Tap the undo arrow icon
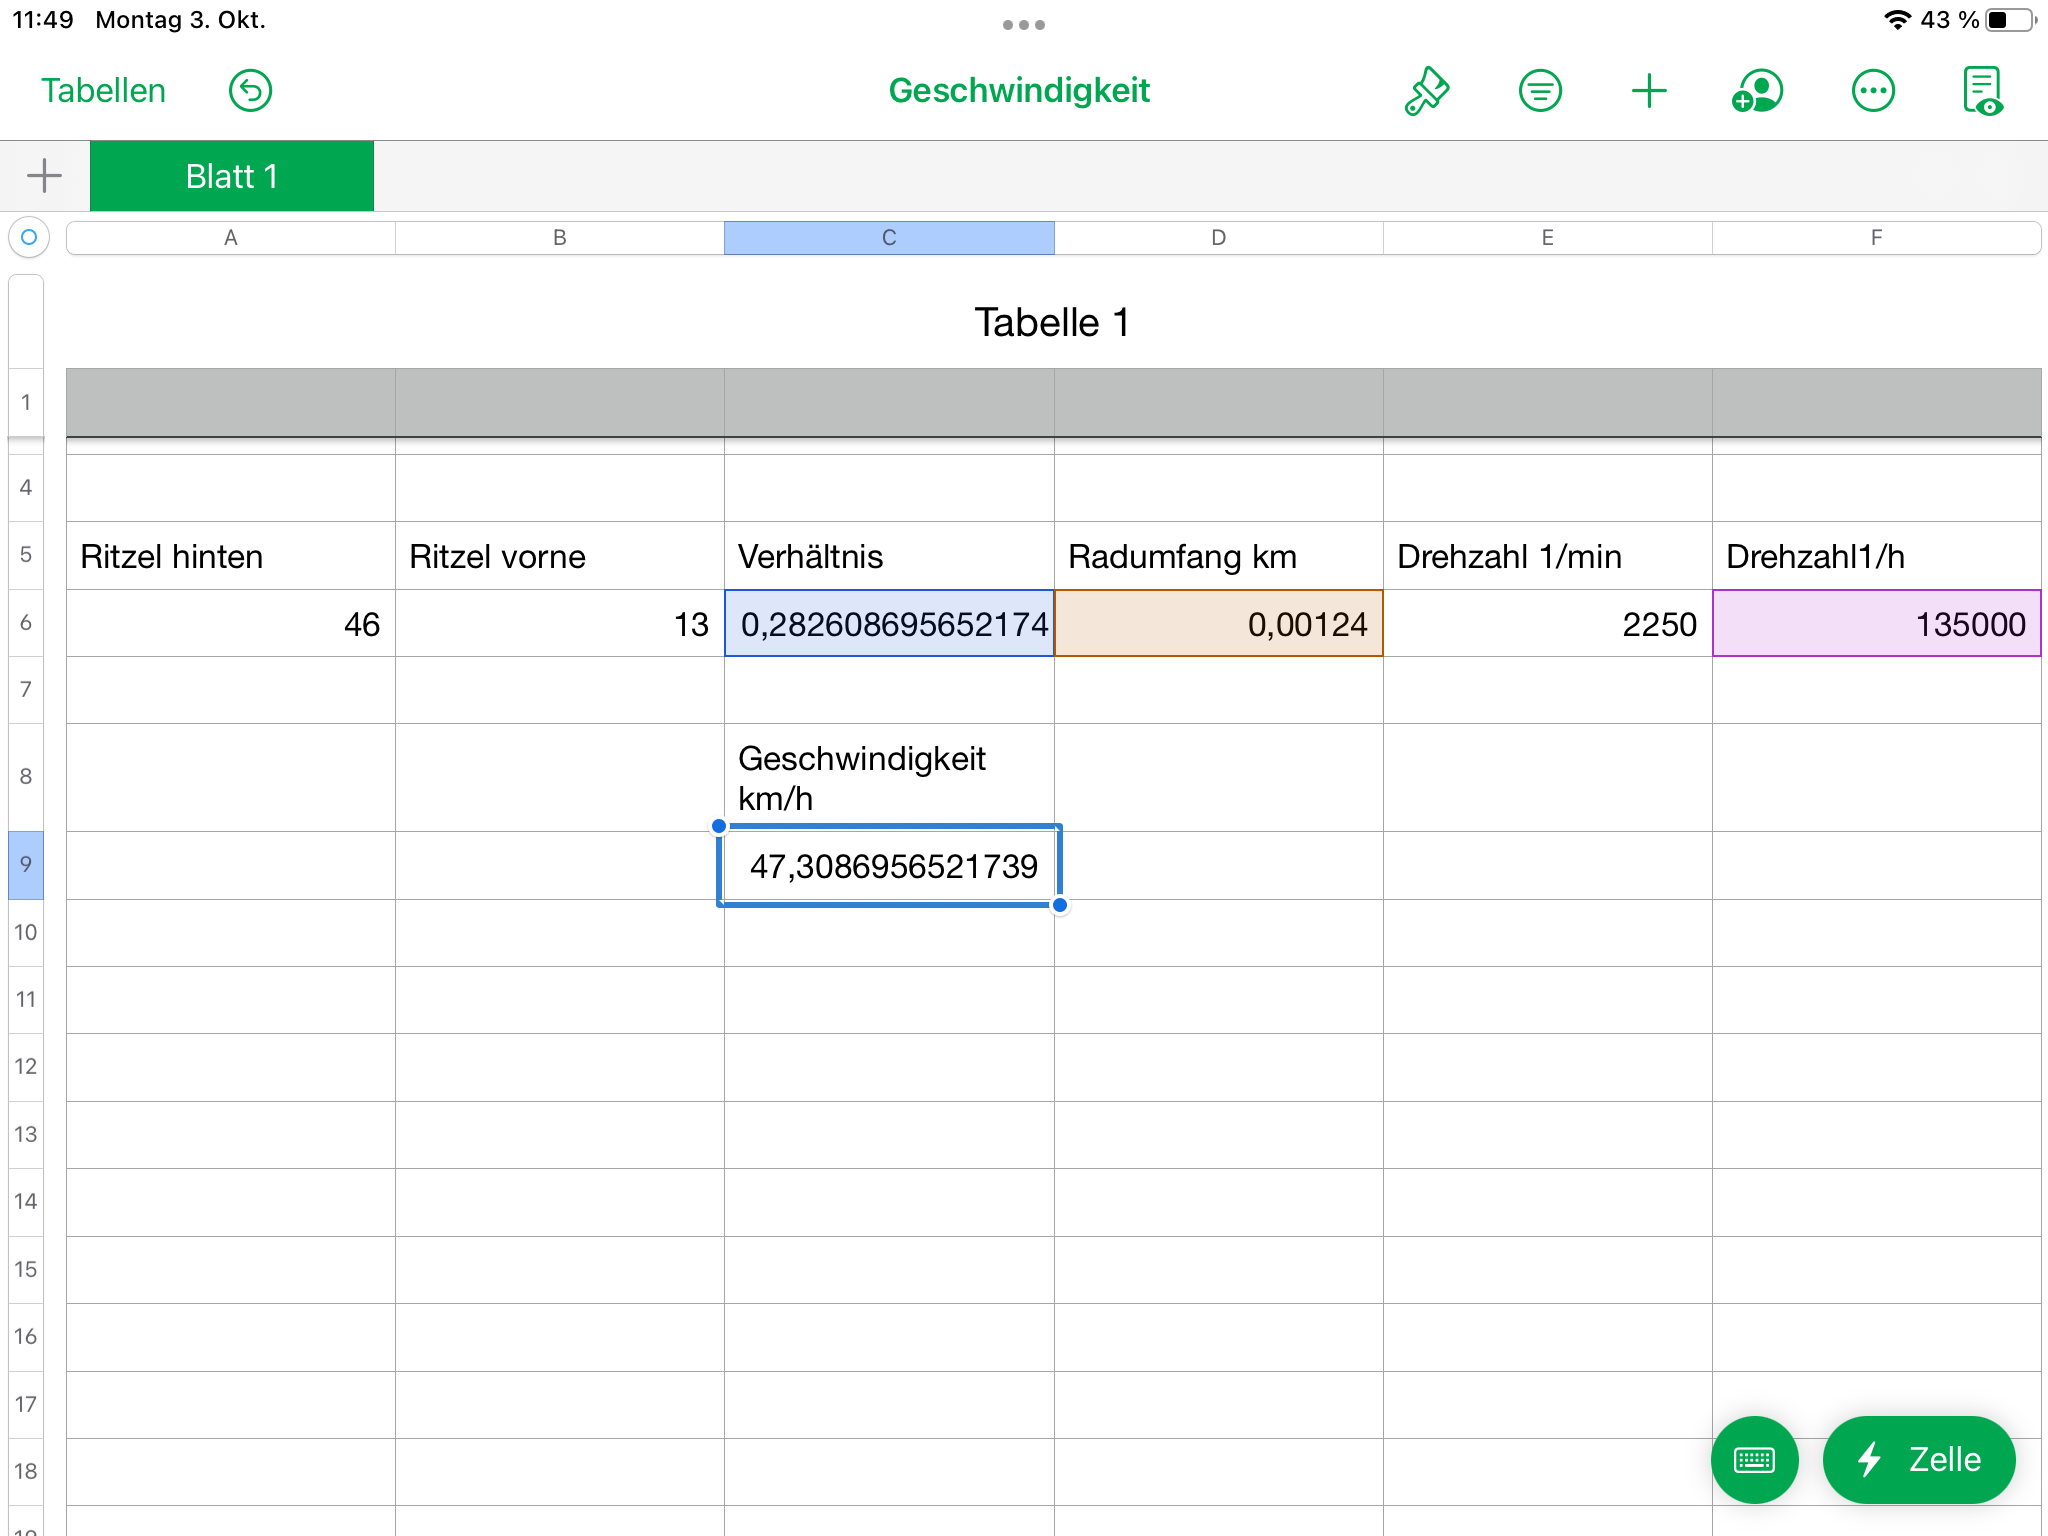Viewport: 2048px width, 1536px height. click(x=250, y=91)
